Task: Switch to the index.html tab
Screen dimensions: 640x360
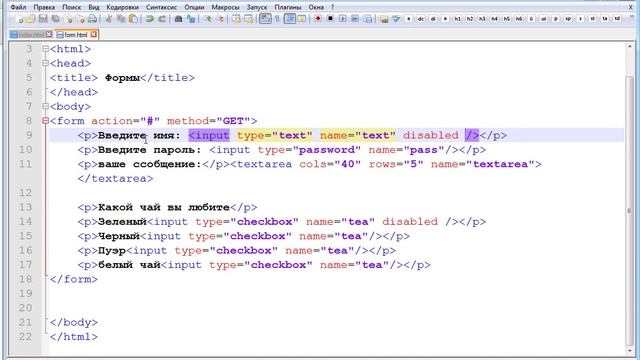Action: tap(31, 35)
